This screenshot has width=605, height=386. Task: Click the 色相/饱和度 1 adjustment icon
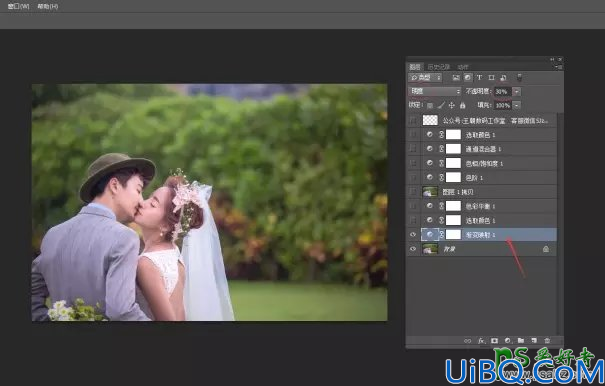[x=429, y=163]
